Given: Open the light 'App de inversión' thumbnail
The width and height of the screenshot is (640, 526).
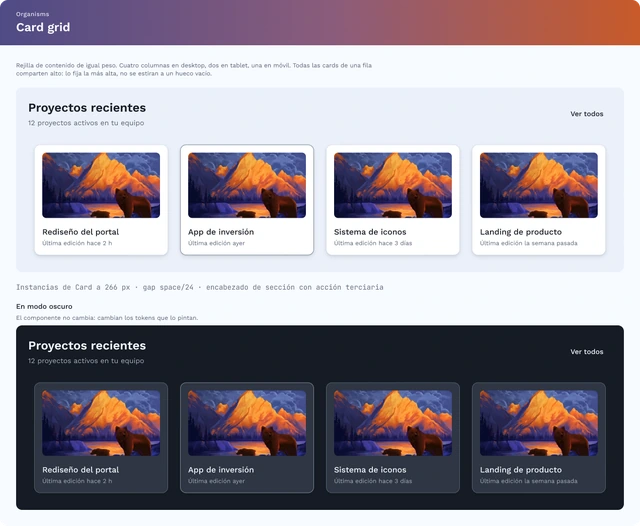Looking at the screenshot, I should [x=247, y=185].
